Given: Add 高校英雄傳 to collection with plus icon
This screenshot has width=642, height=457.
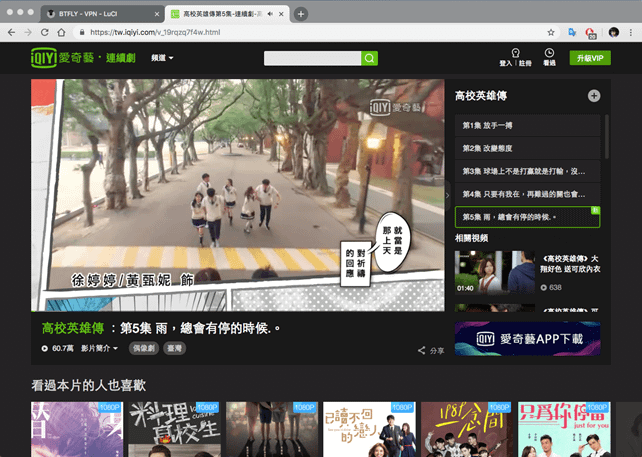Looking at the screenshot, I should tap(594, 96).
